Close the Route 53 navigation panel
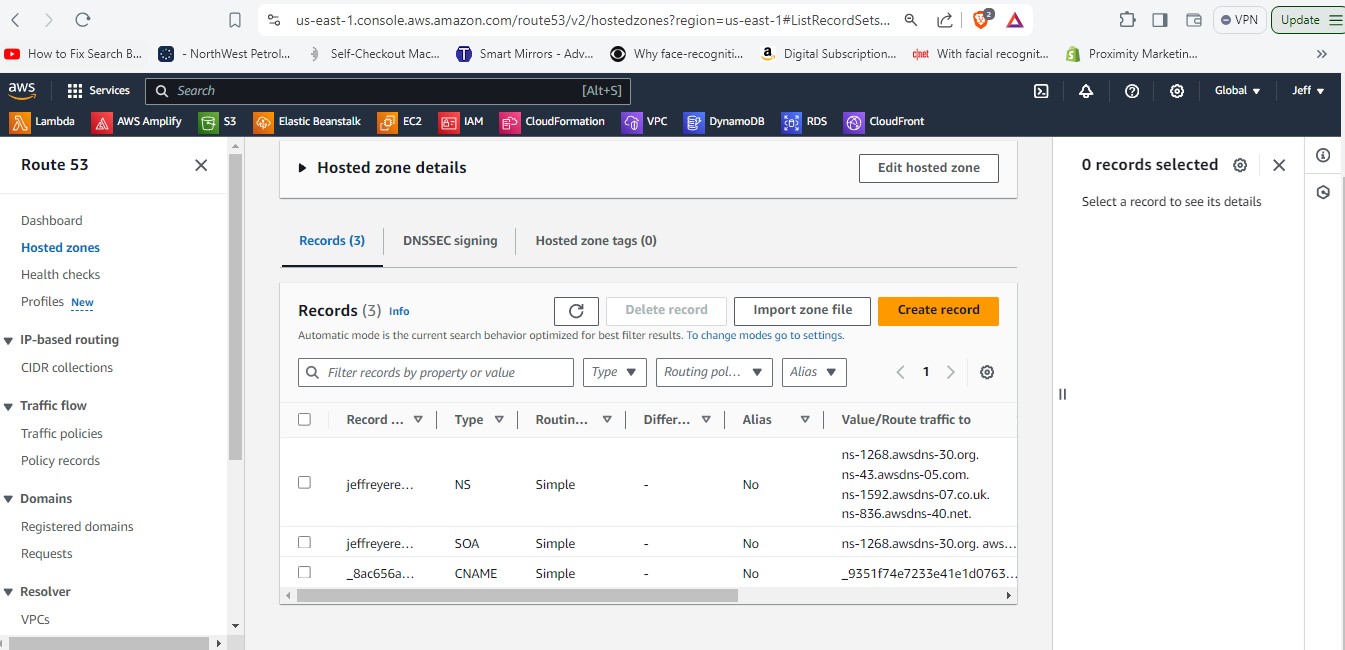The width and height of the screenshot is (1345, 650). coord(201,165)
